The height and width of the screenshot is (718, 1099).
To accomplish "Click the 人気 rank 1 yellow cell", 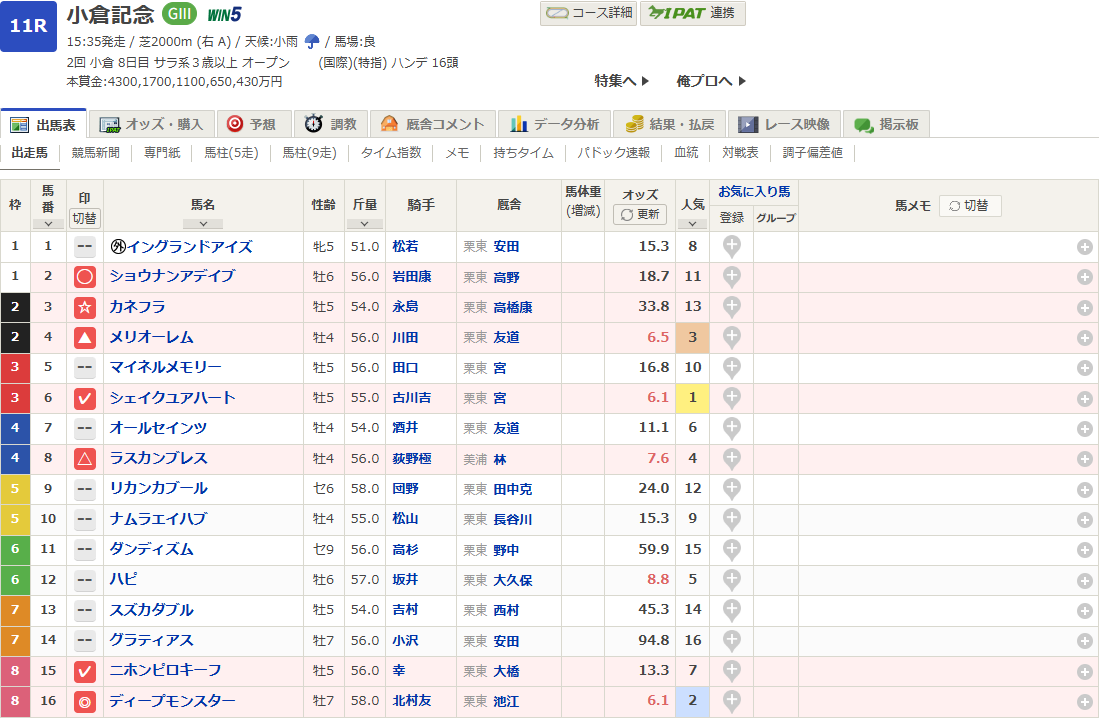I will pyautogui.click(x=693, y=398).
